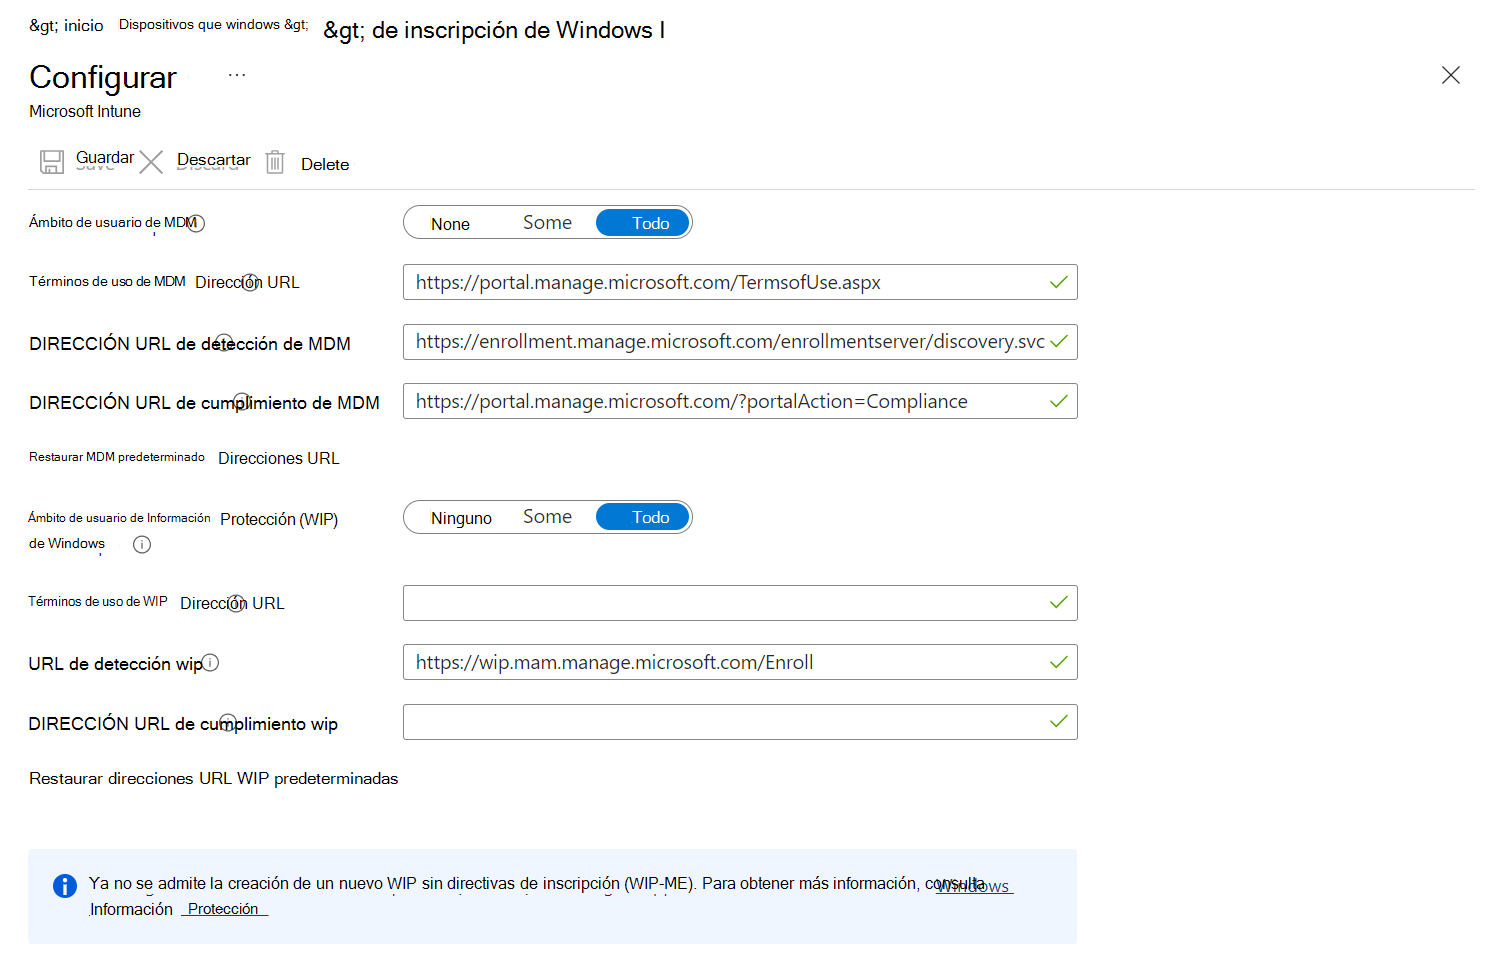Close the Configurar pane
1492x970 pixels.
pyautogui.click(x=1451, y=75)
